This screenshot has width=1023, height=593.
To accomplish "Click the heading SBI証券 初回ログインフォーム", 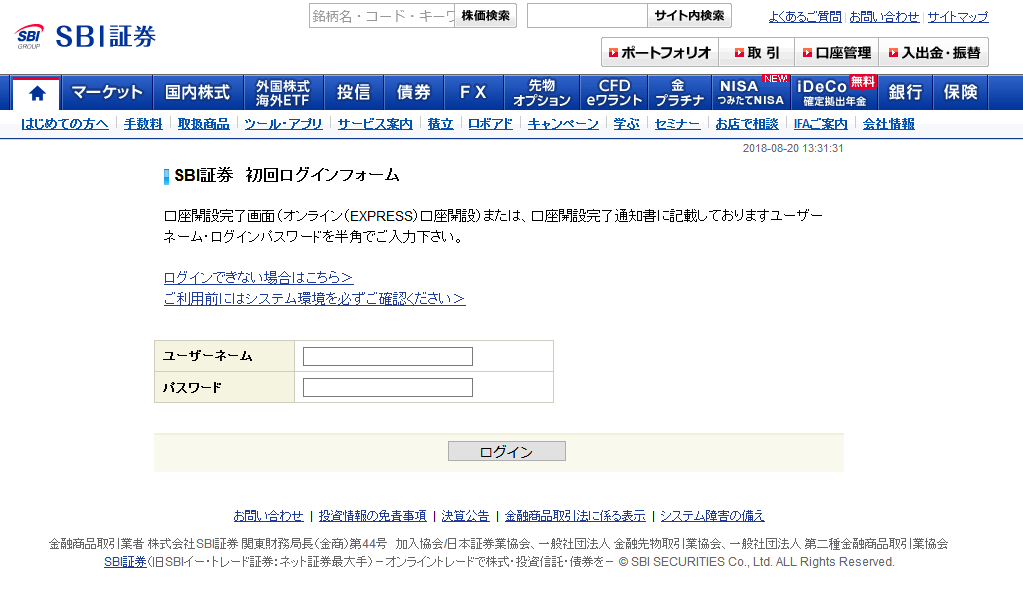I will pos(286,175).
